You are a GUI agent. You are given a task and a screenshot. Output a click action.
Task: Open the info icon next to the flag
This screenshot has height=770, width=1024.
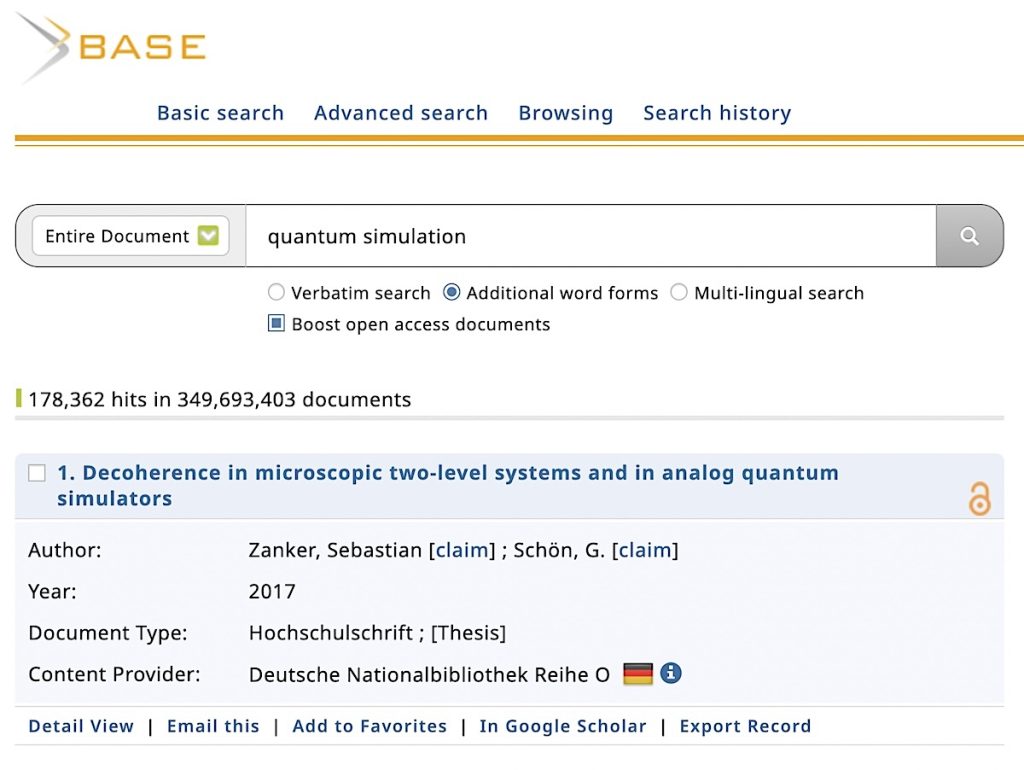click(x=671, y=674)
